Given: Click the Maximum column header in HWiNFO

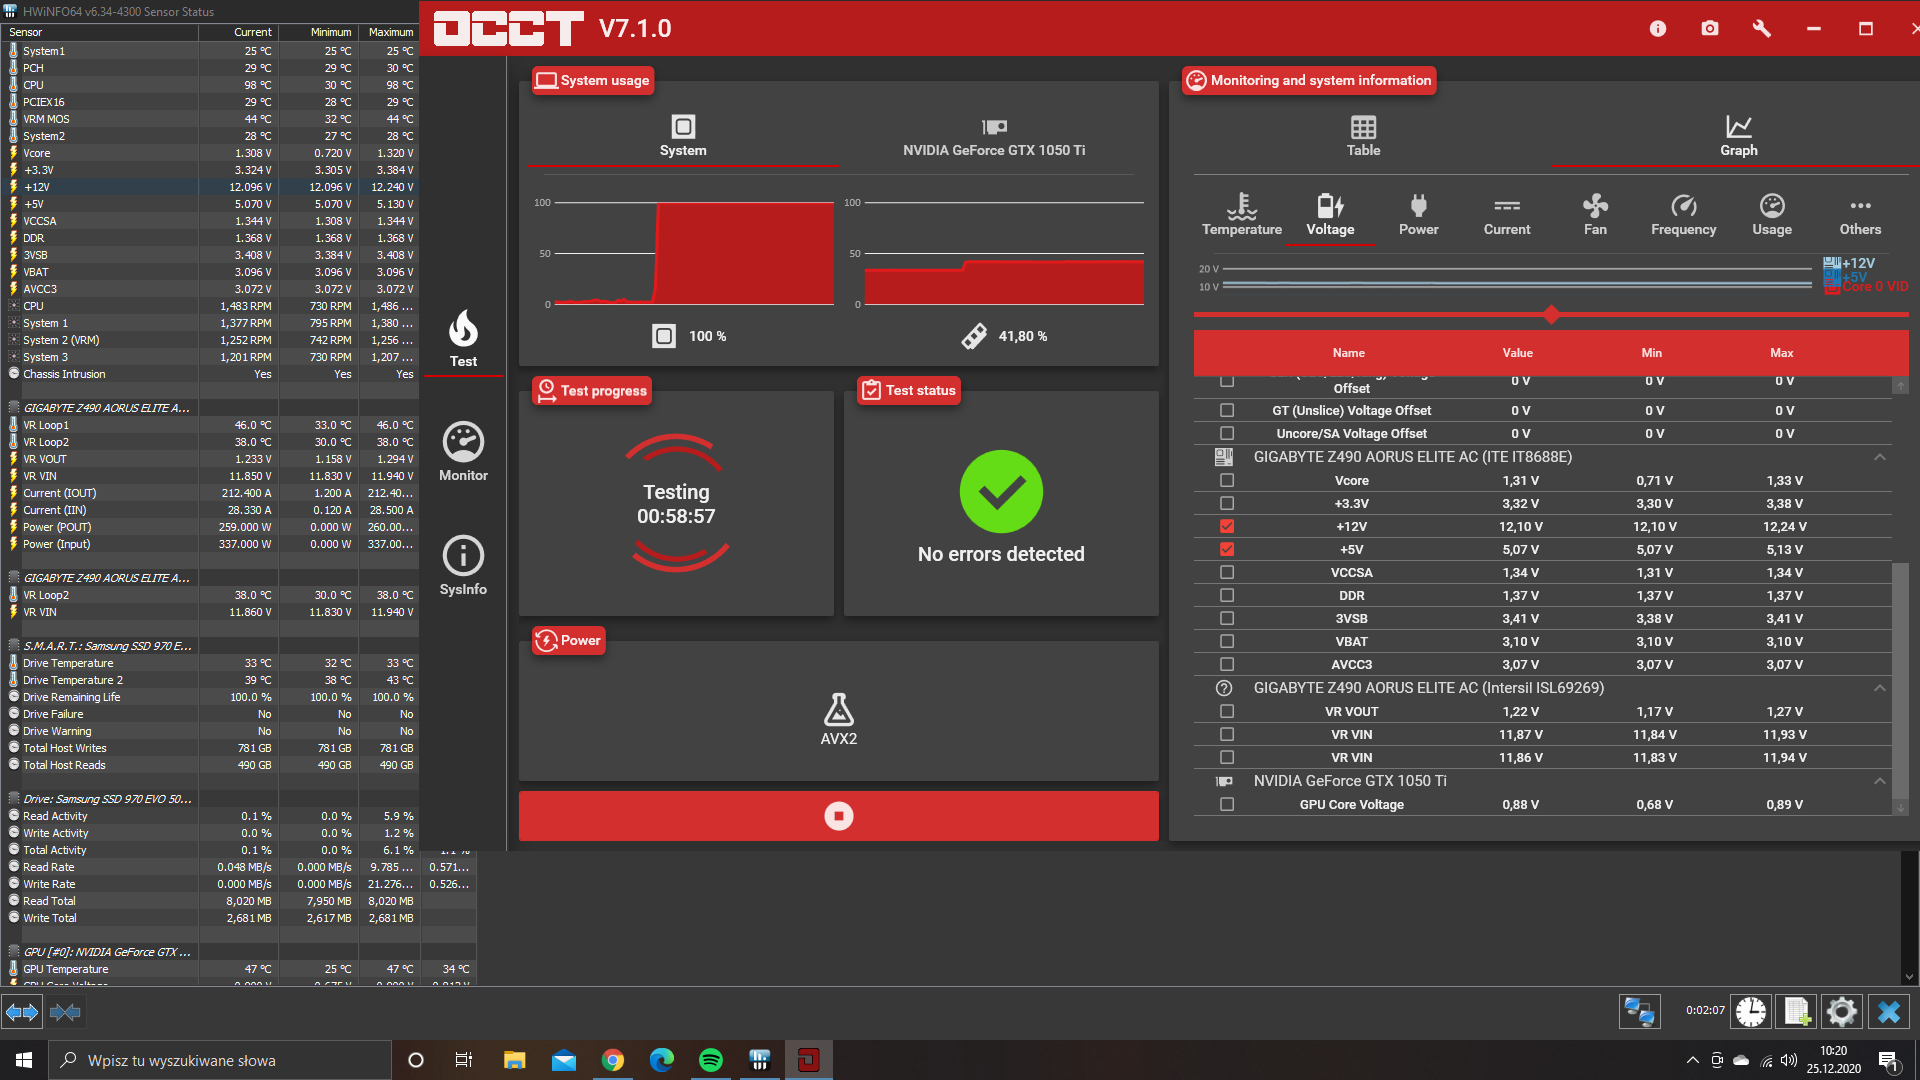Looking at the screenshot, I should pos(390,32).
